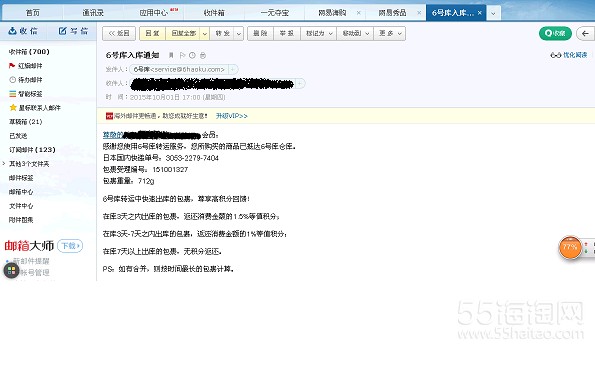Switch to the 网易海购 tab

(332, 13)
